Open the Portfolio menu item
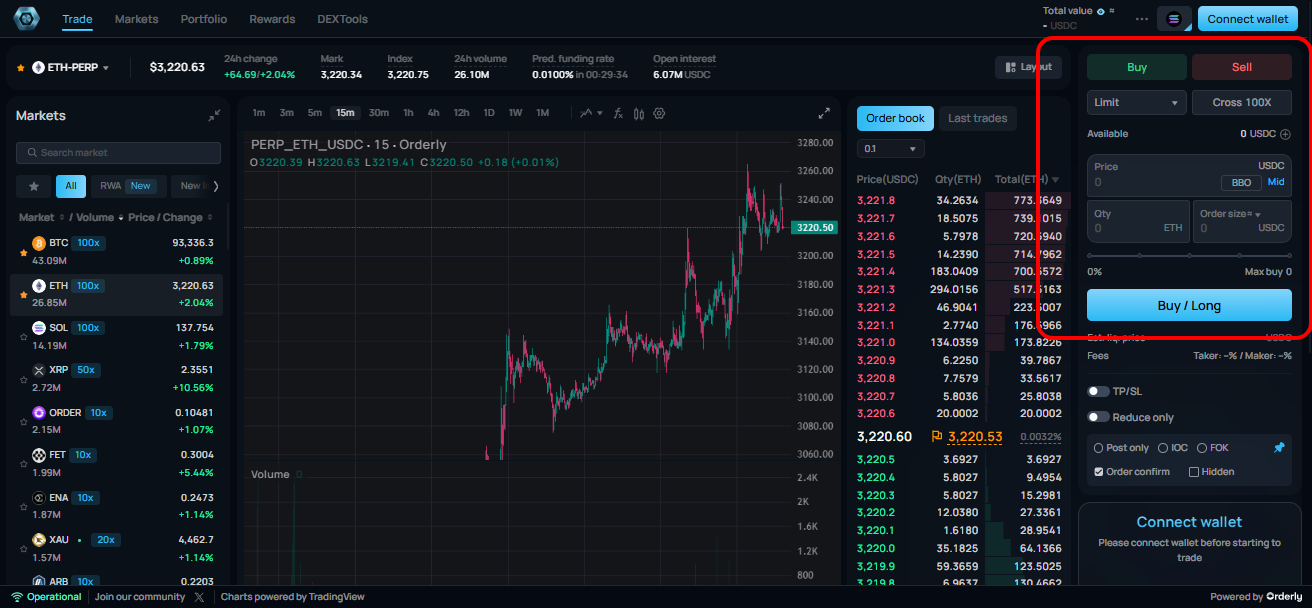This screenshot has width=1312, height=608. pos(203,18)
